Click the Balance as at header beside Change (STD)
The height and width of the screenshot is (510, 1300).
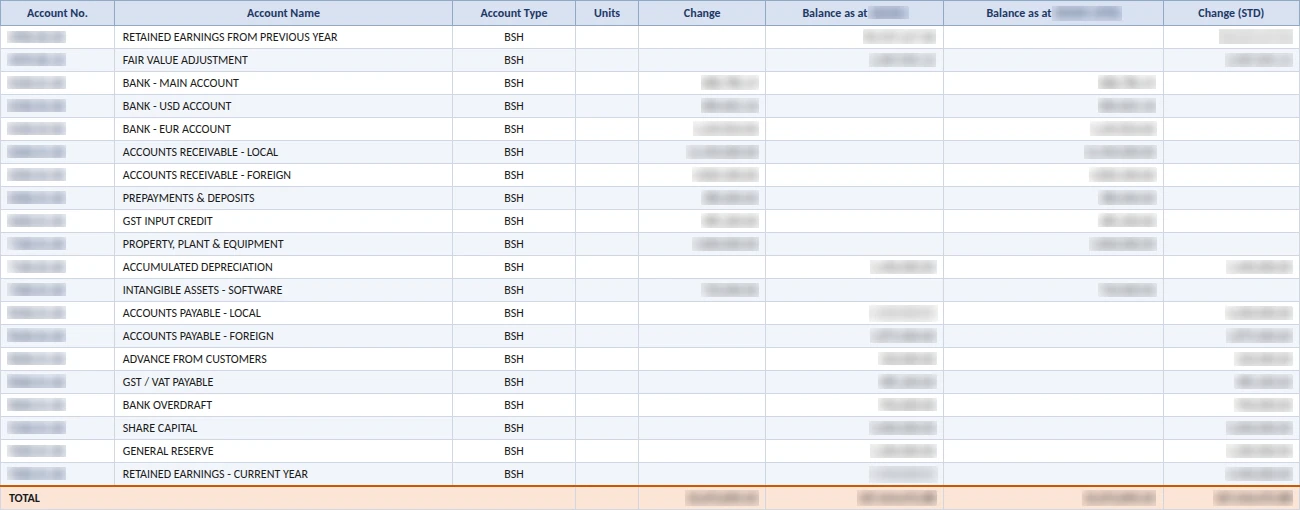click(x=1053, y=13)
